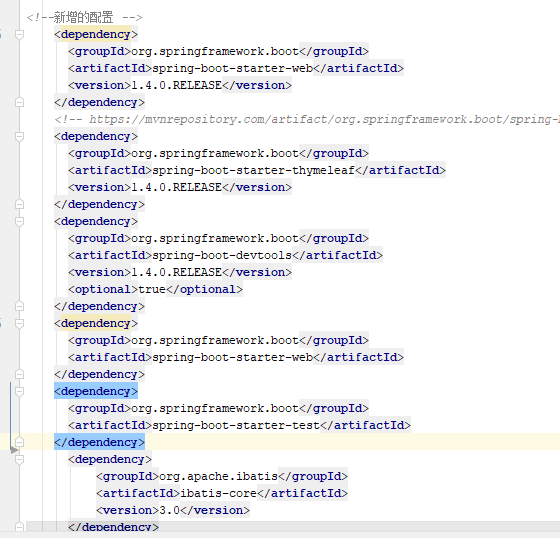Click fold-end marker at ibatis dependency closing tag
This screenshot has width=560, height=538.
[x=19, y=527]
